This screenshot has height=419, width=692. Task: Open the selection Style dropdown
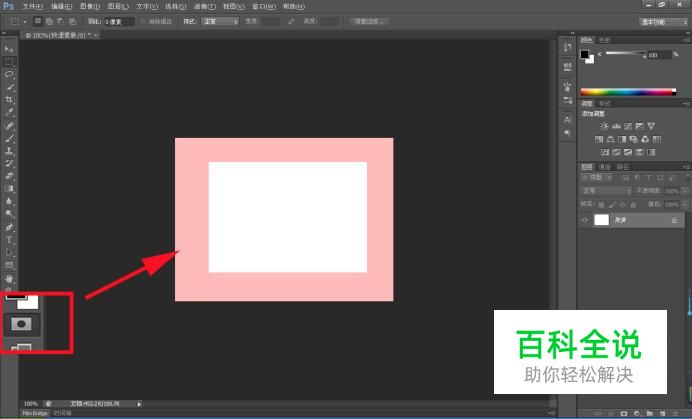[x=220, y=21]
